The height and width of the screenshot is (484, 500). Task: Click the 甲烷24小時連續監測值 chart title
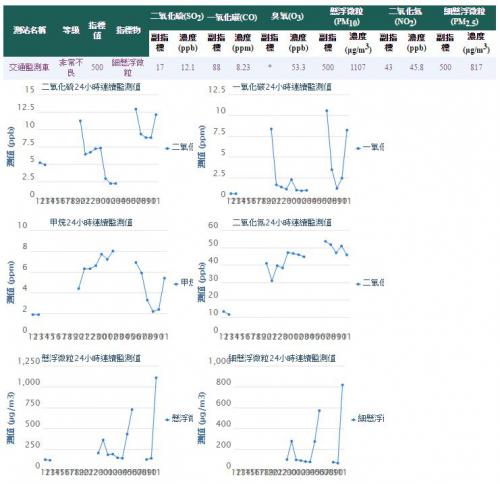click(x=91, y=222)
